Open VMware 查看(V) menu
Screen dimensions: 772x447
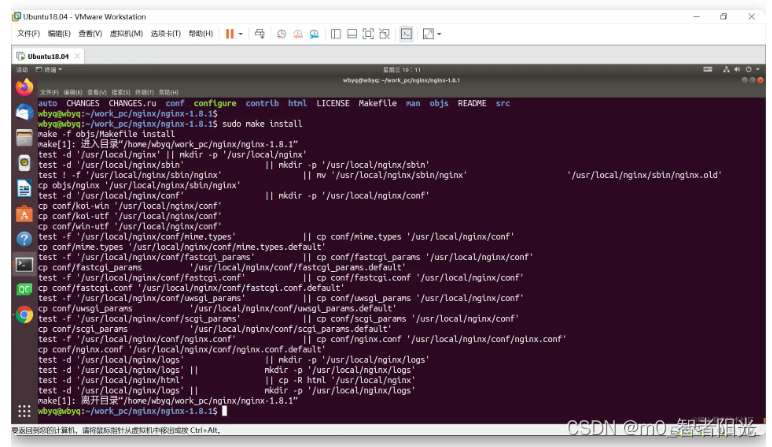click(x=90, y=33)
